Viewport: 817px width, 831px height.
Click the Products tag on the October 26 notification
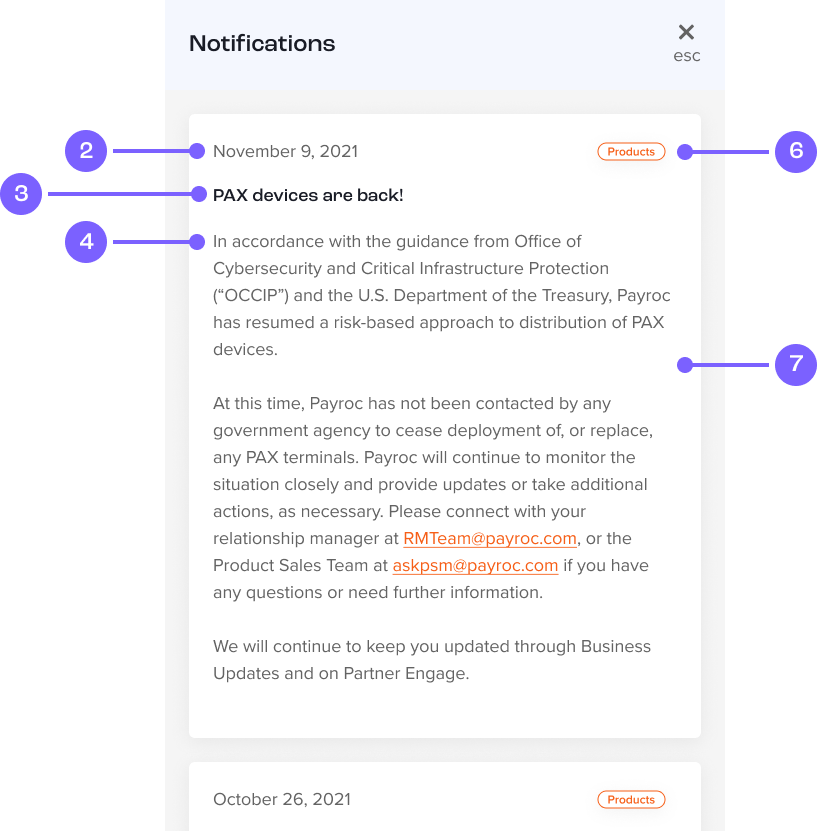coord(631,800)
